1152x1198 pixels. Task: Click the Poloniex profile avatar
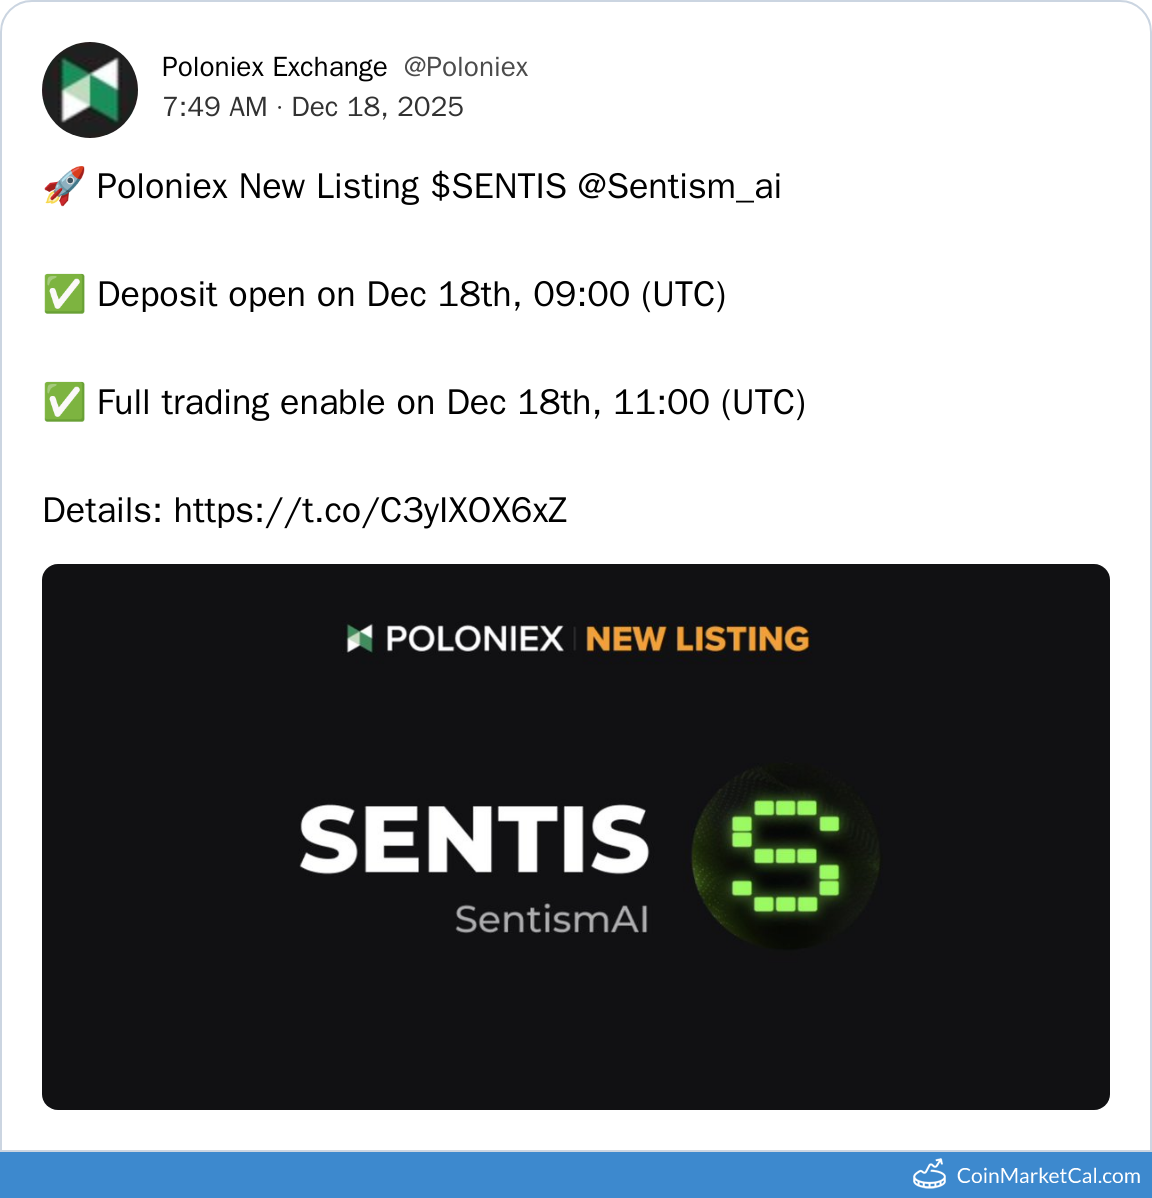pos(90,90)
